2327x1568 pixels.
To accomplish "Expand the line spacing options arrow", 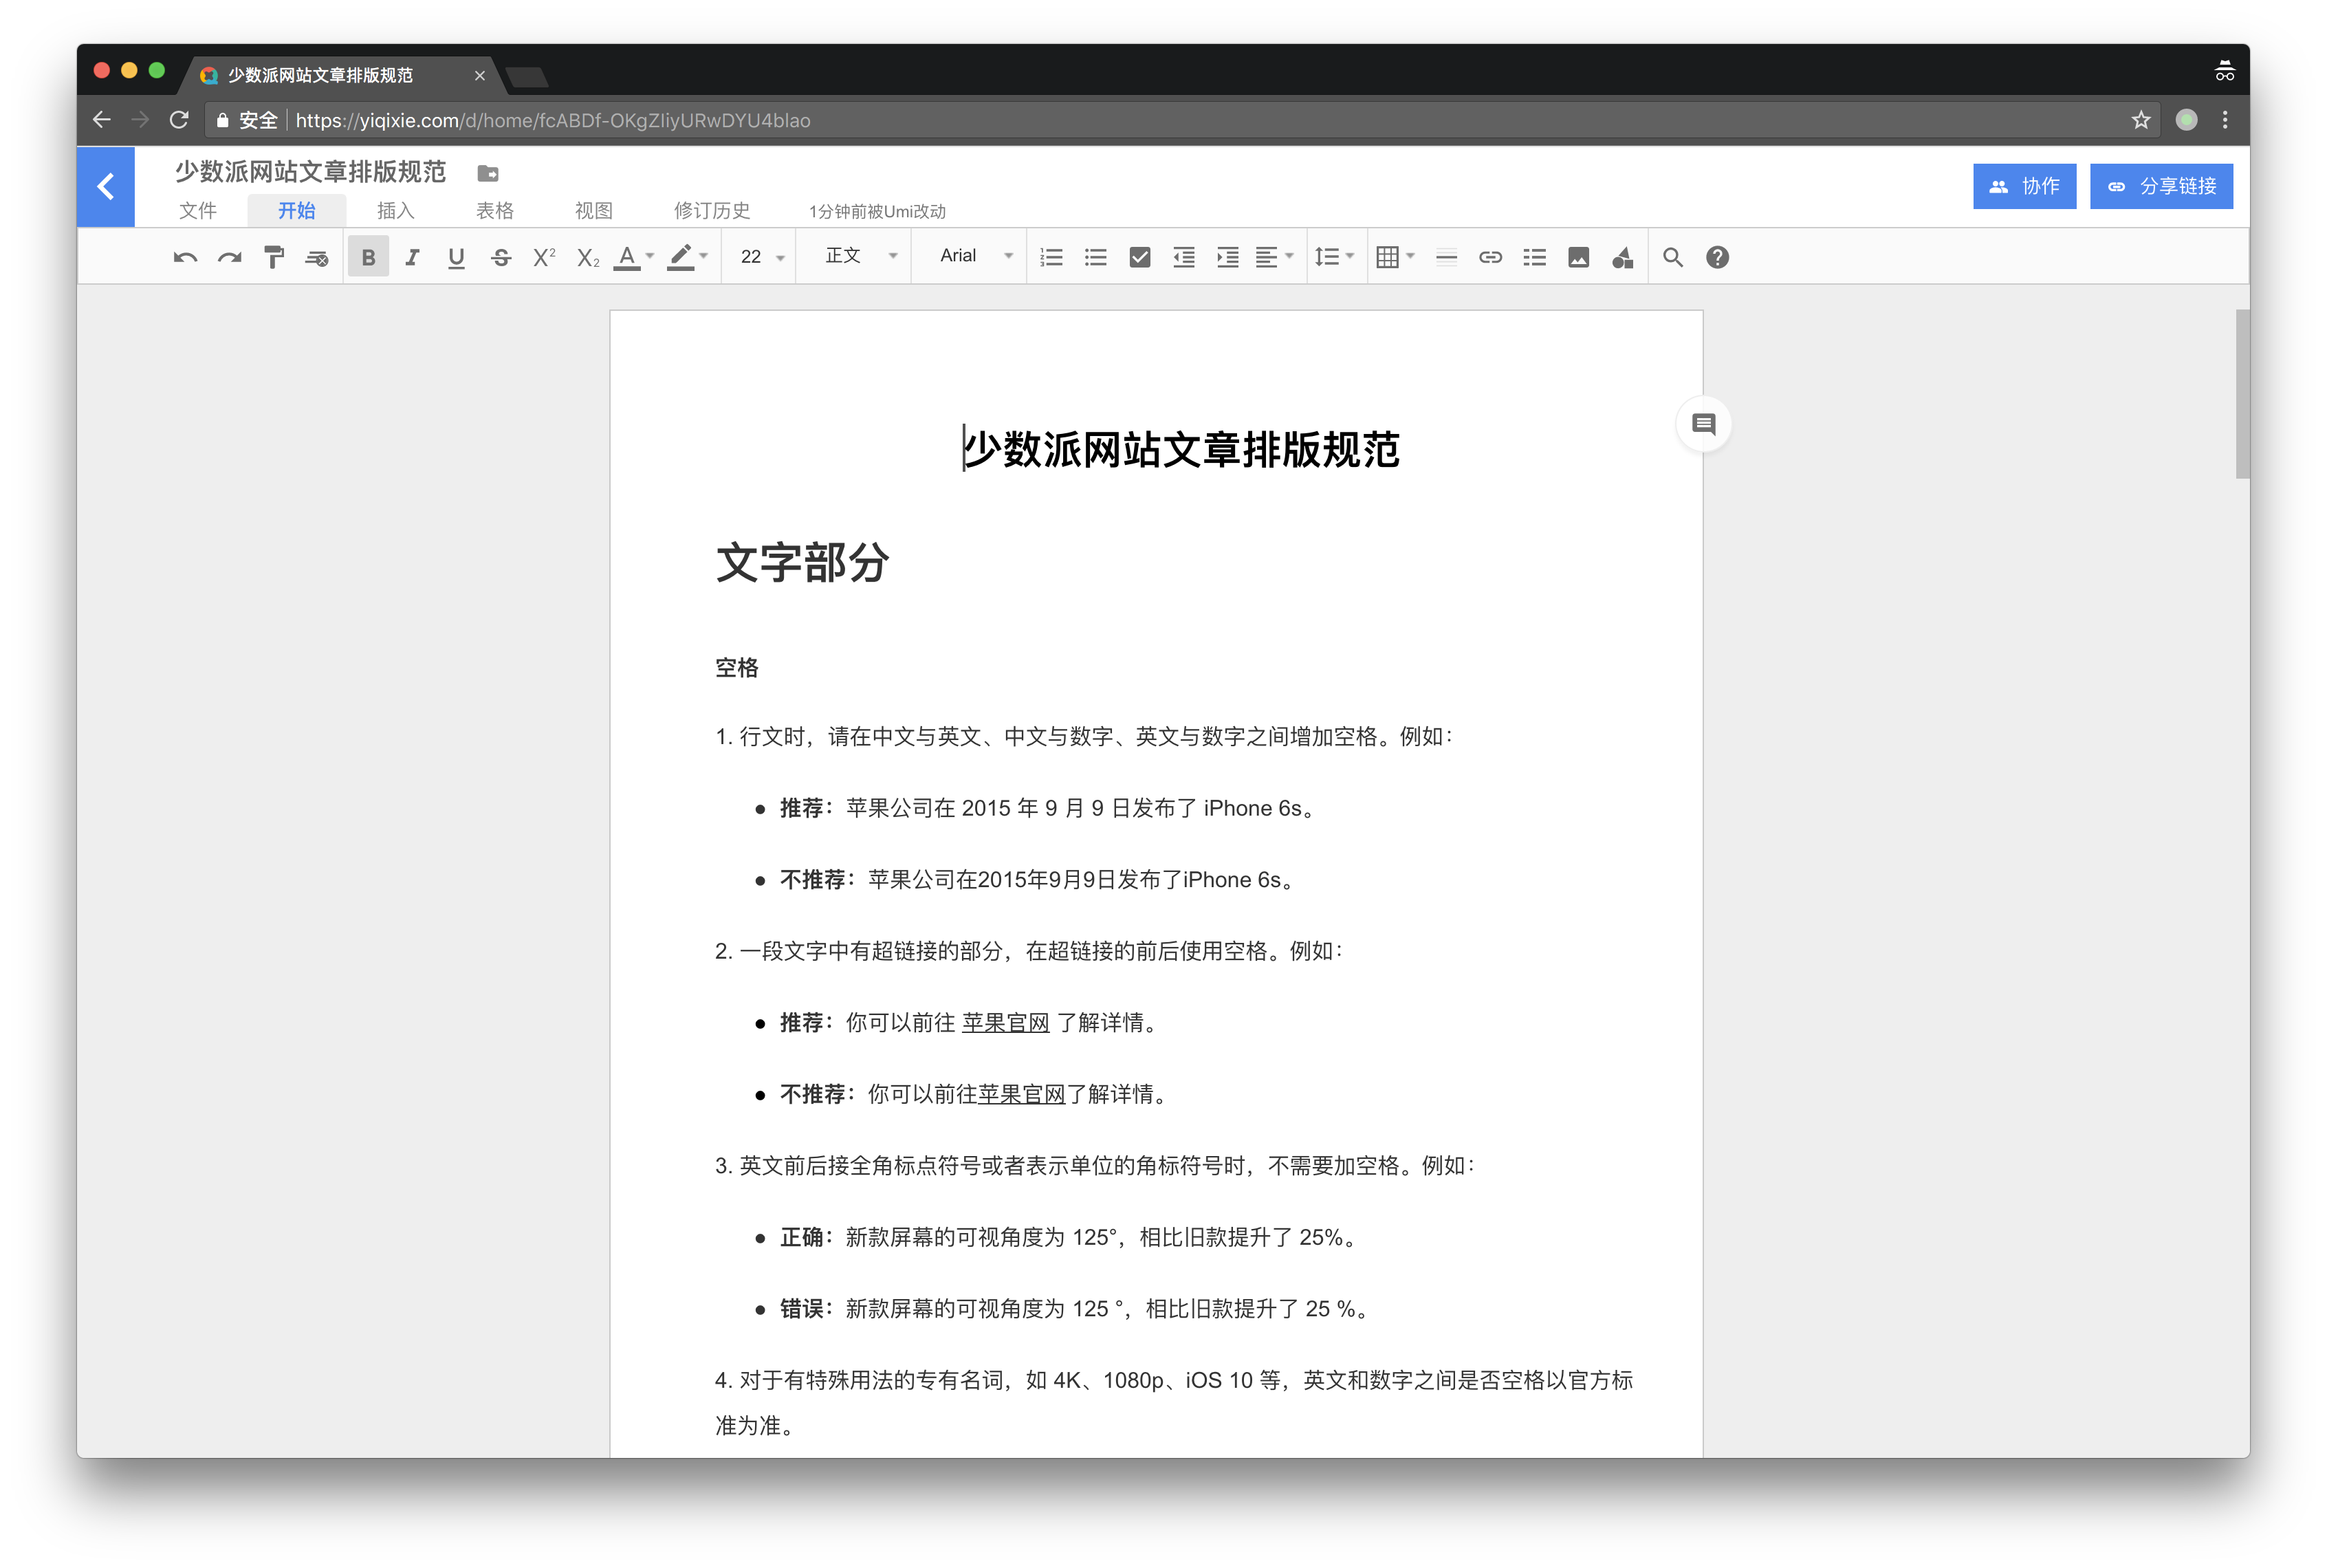I will [x=1350, y=257].
